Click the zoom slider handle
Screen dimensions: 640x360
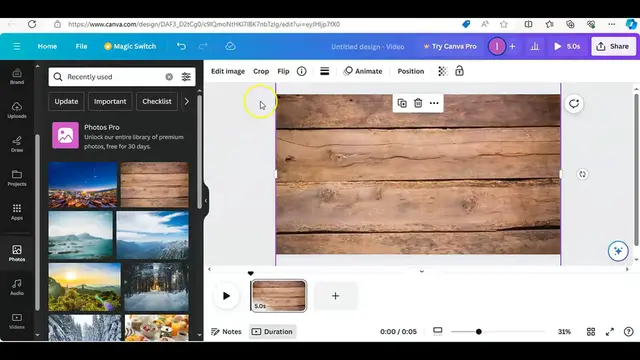[478, 332]
